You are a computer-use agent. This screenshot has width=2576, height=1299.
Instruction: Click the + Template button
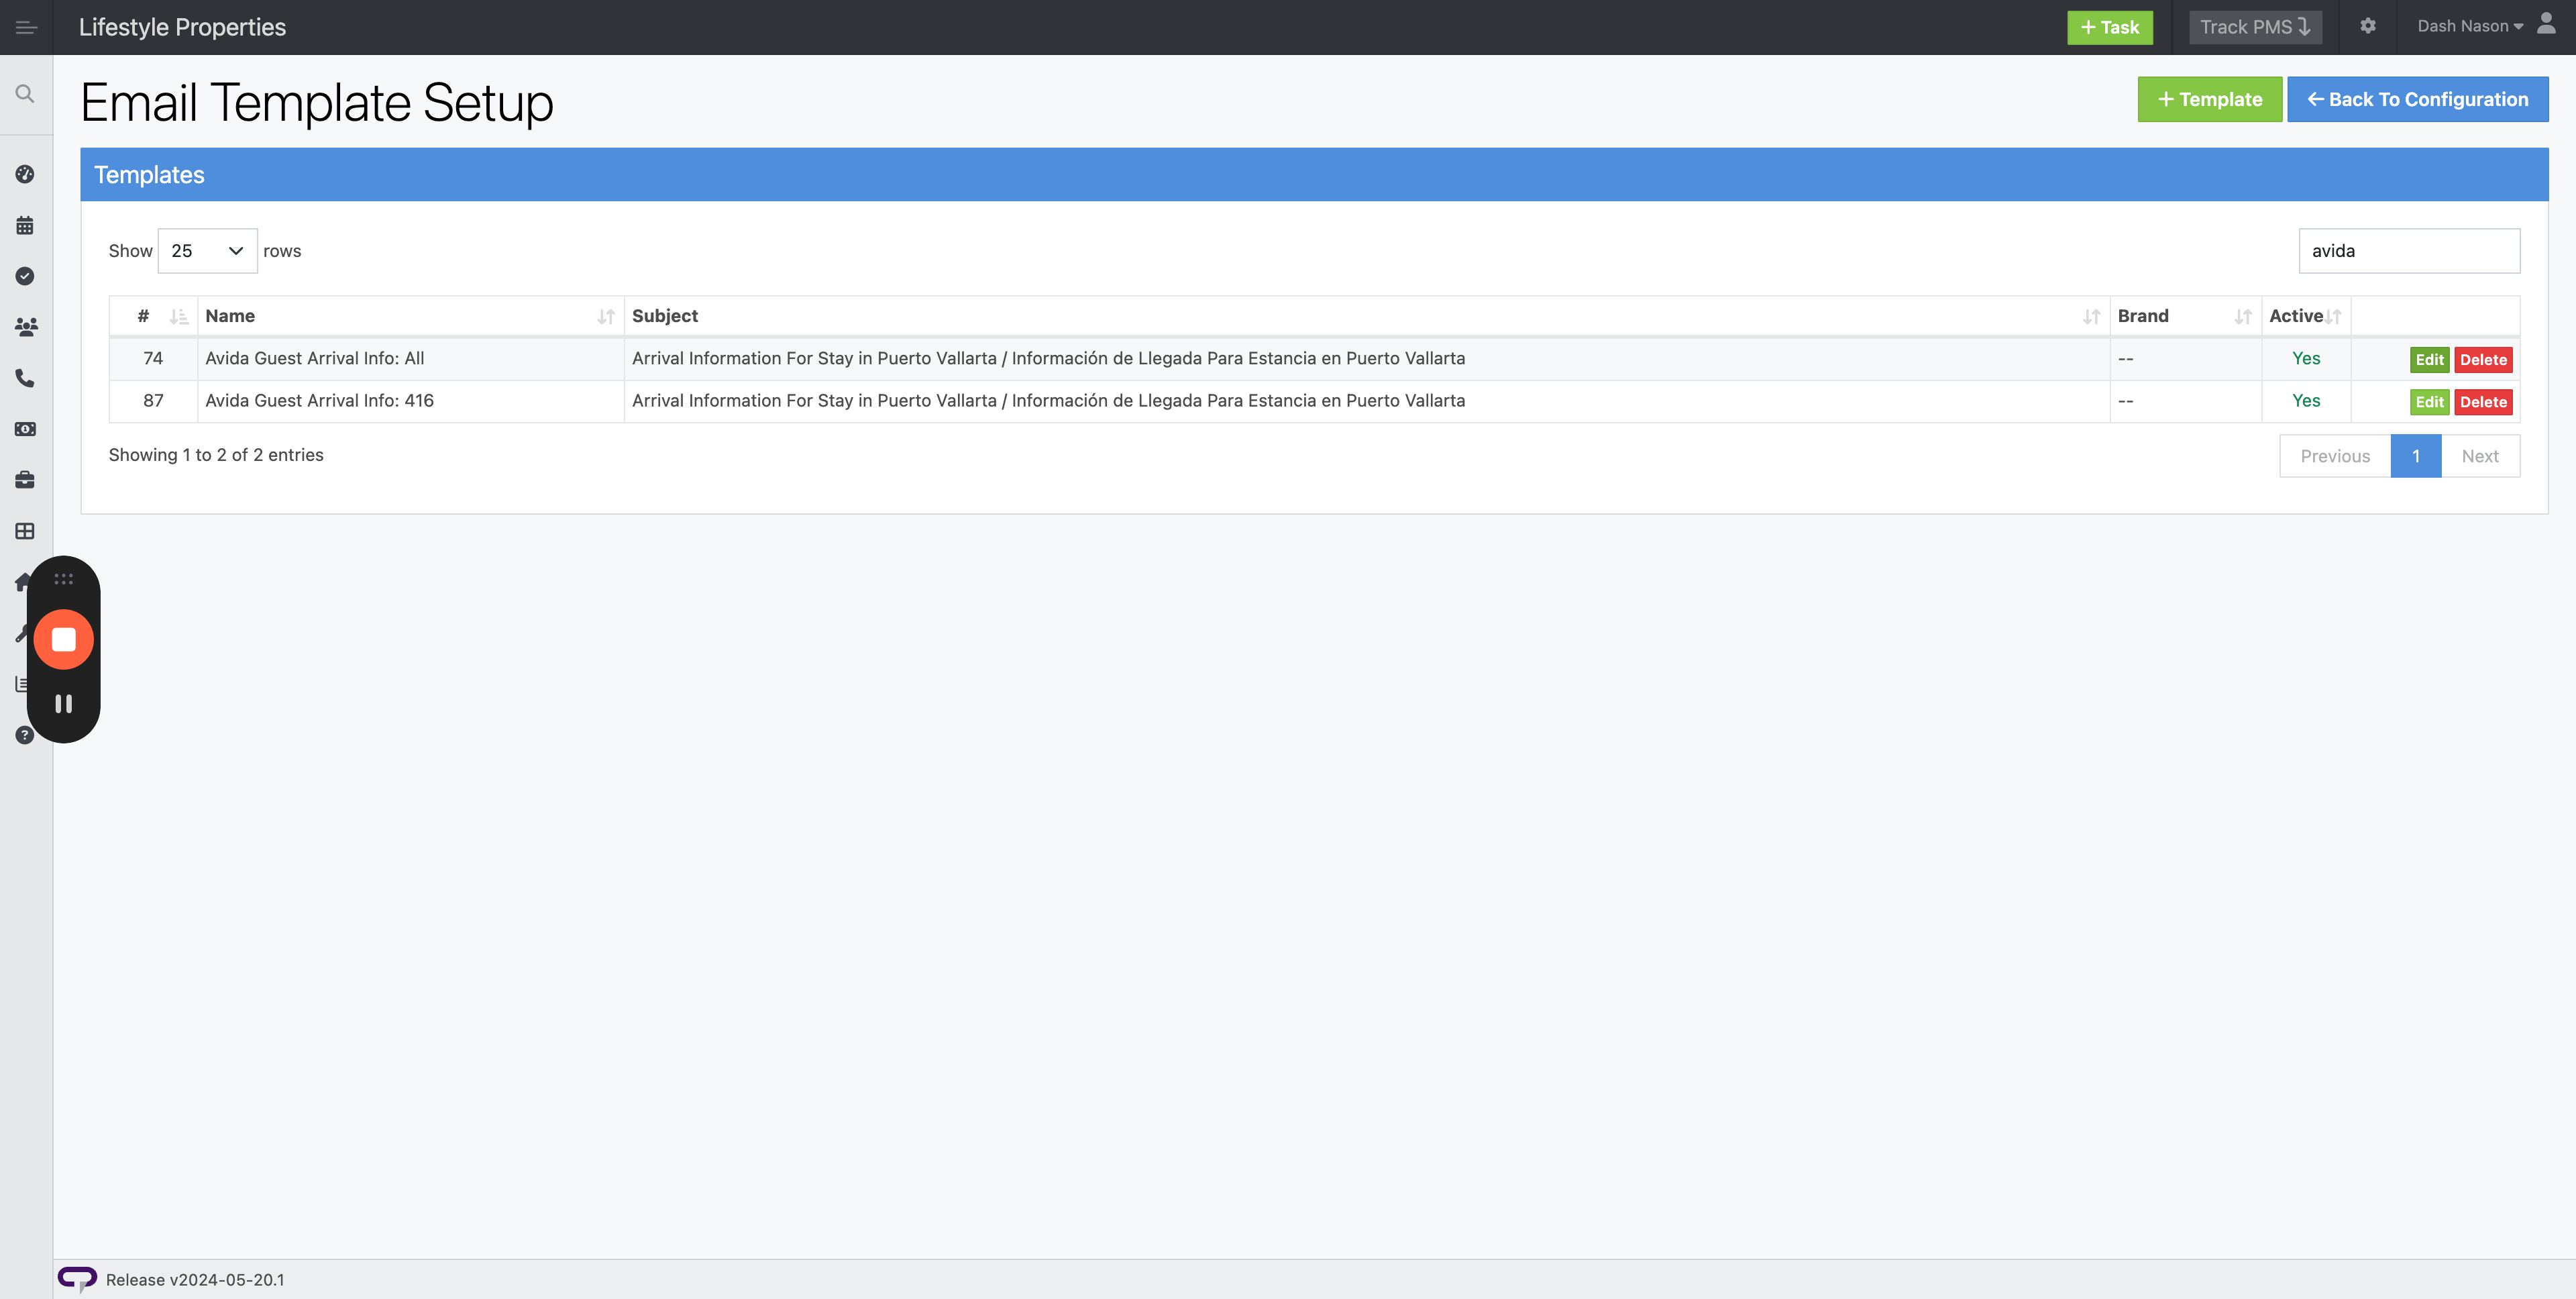point(2209,99)
